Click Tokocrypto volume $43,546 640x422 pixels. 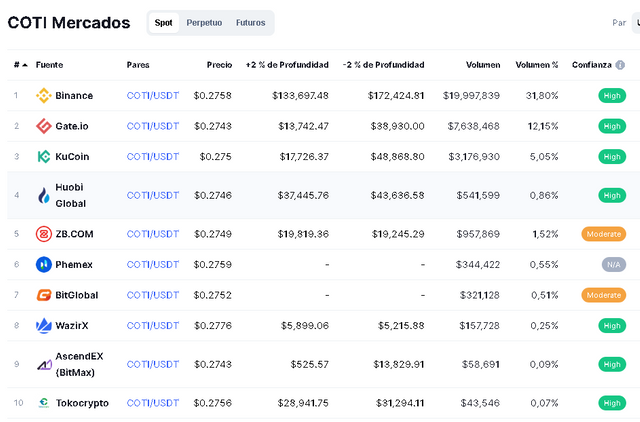480,403
